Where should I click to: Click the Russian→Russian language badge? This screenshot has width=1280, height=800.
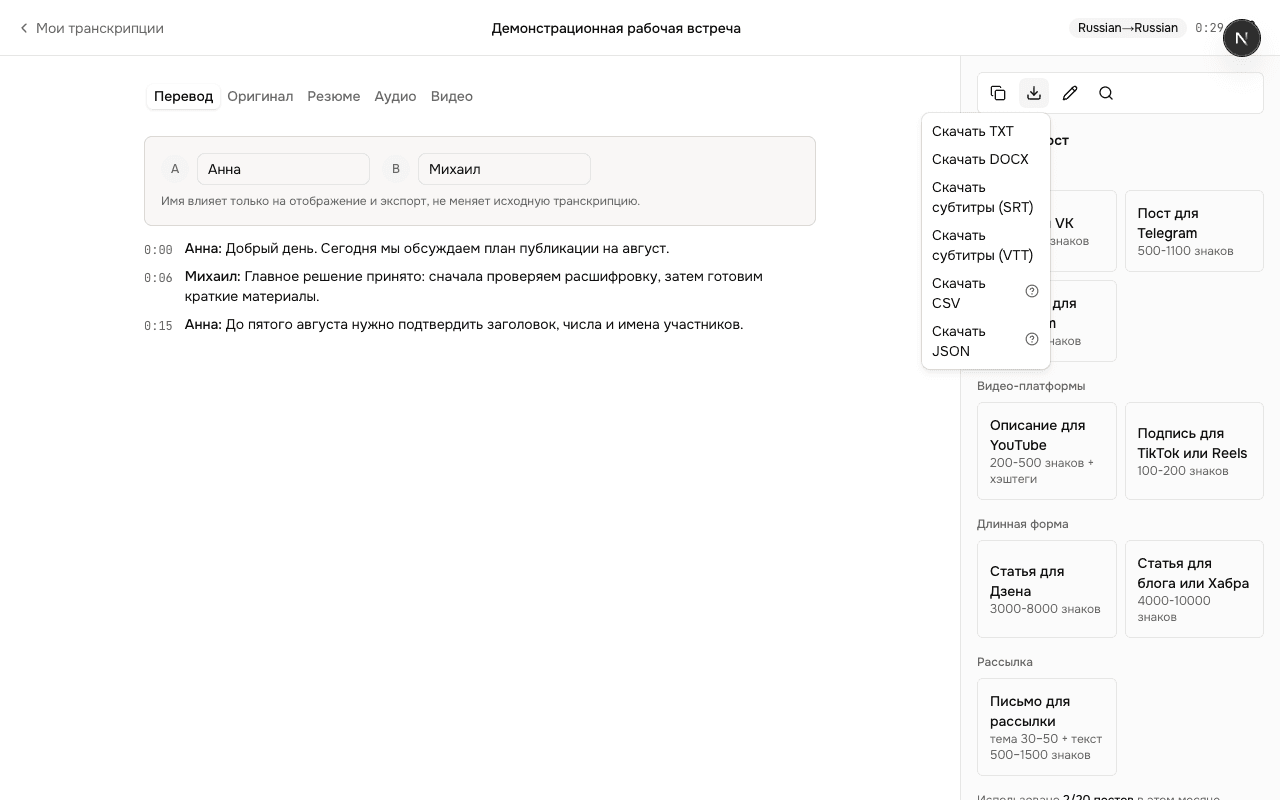(x=1128, y=28)
